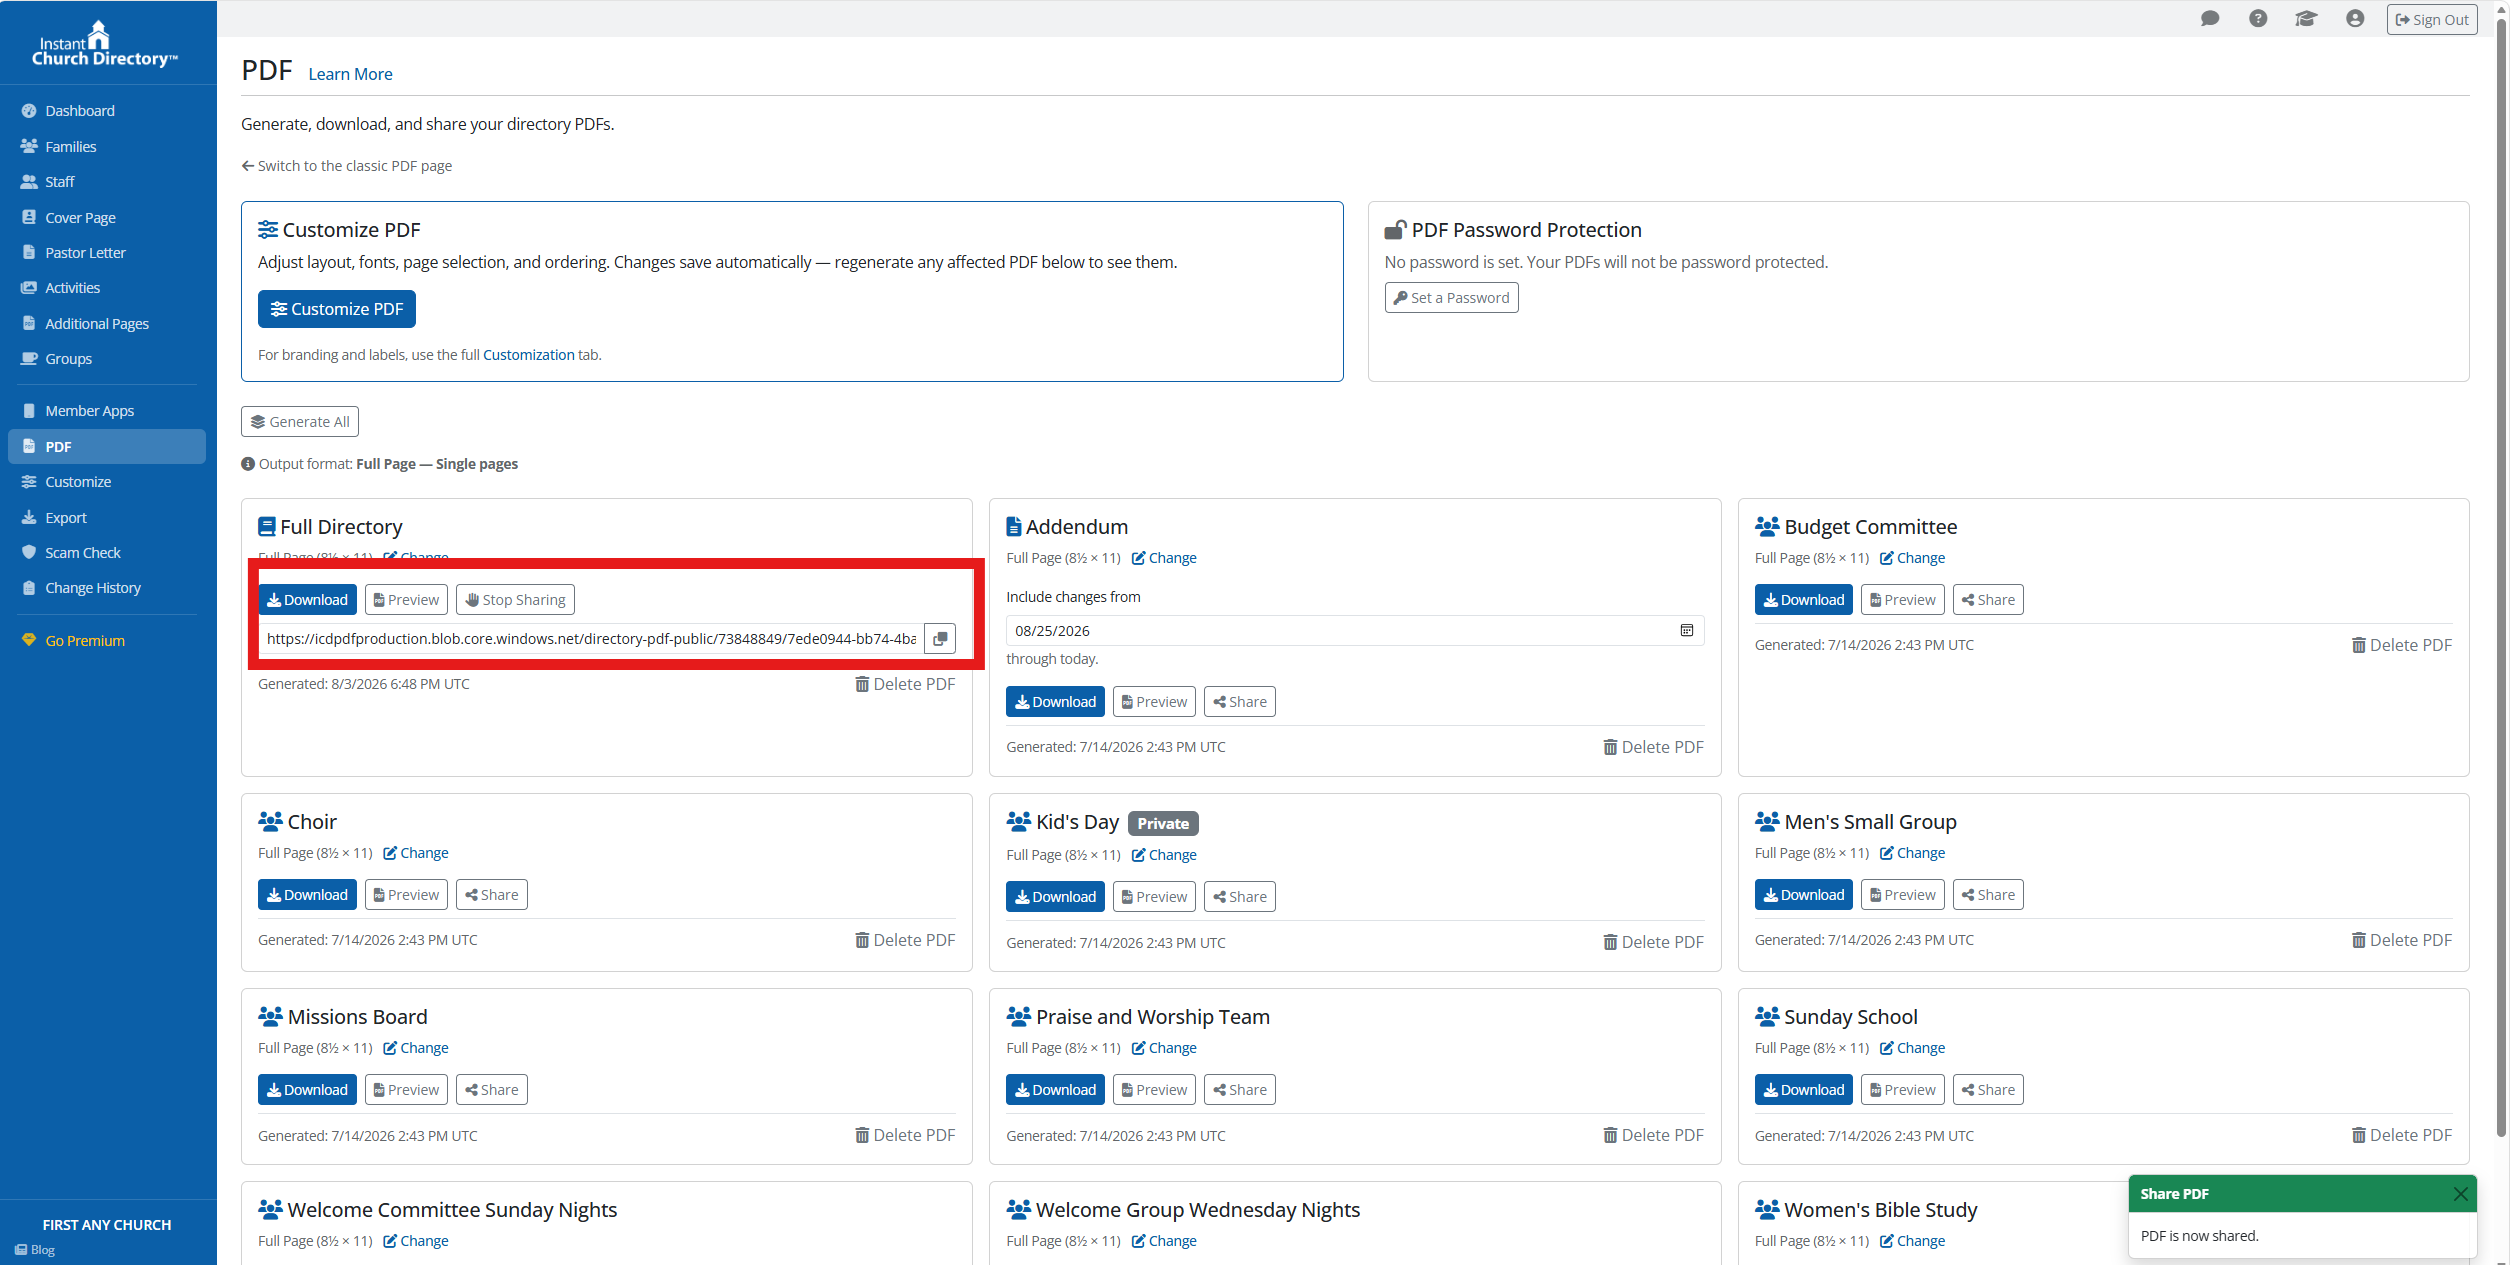This screenshot has width=2511, height=1265.
Task: Open the Learn More link
Action: tap(350, 74)
